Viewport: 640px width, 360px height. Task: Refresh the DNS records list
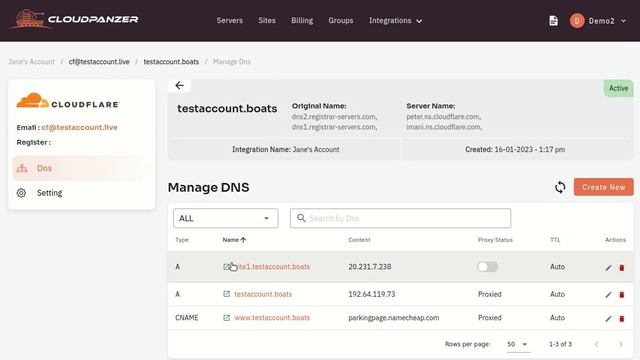point(560,187)
